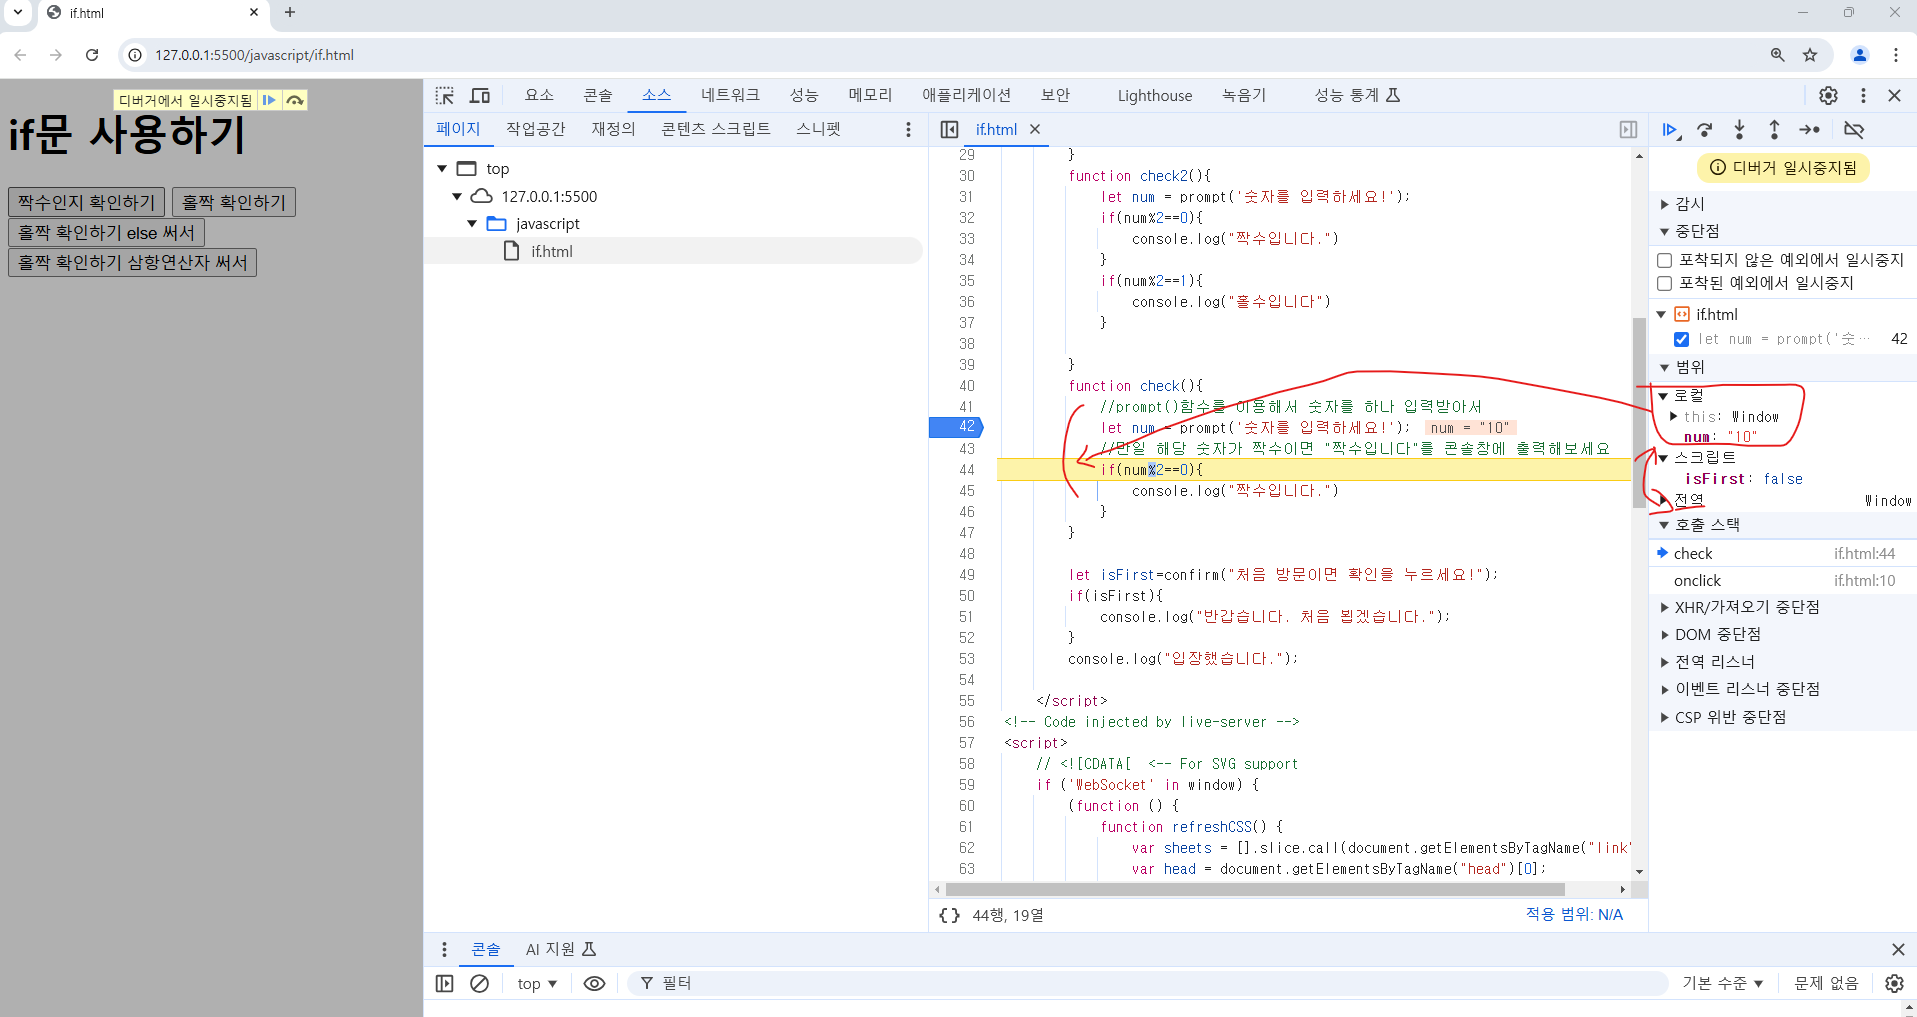Step over next function call
Viewport: 1917px width, 1017px height.
point(1705,130)
